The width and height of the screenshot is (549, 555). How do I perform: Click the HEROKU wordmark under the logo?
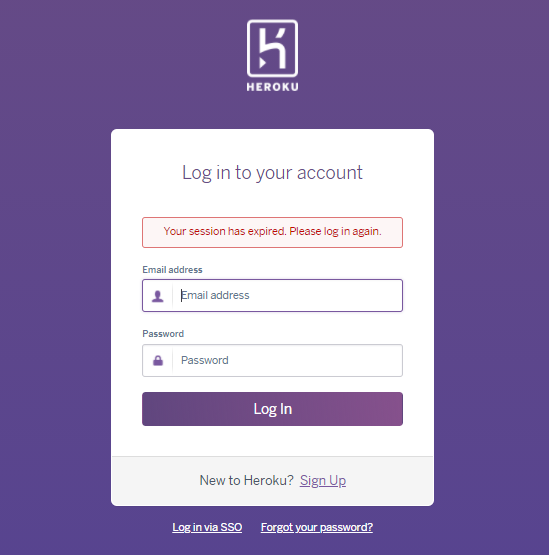272,87
